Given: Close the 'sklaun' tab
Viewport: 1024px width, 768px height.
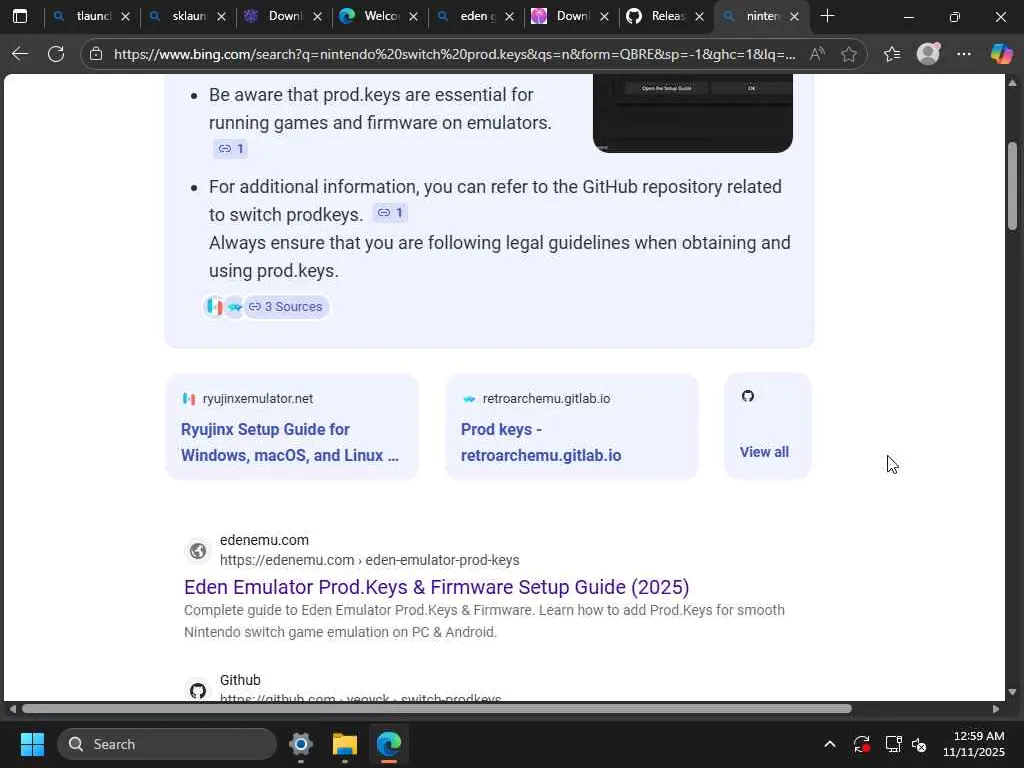Looking at the screenshot, I should (x=221, y=16).
